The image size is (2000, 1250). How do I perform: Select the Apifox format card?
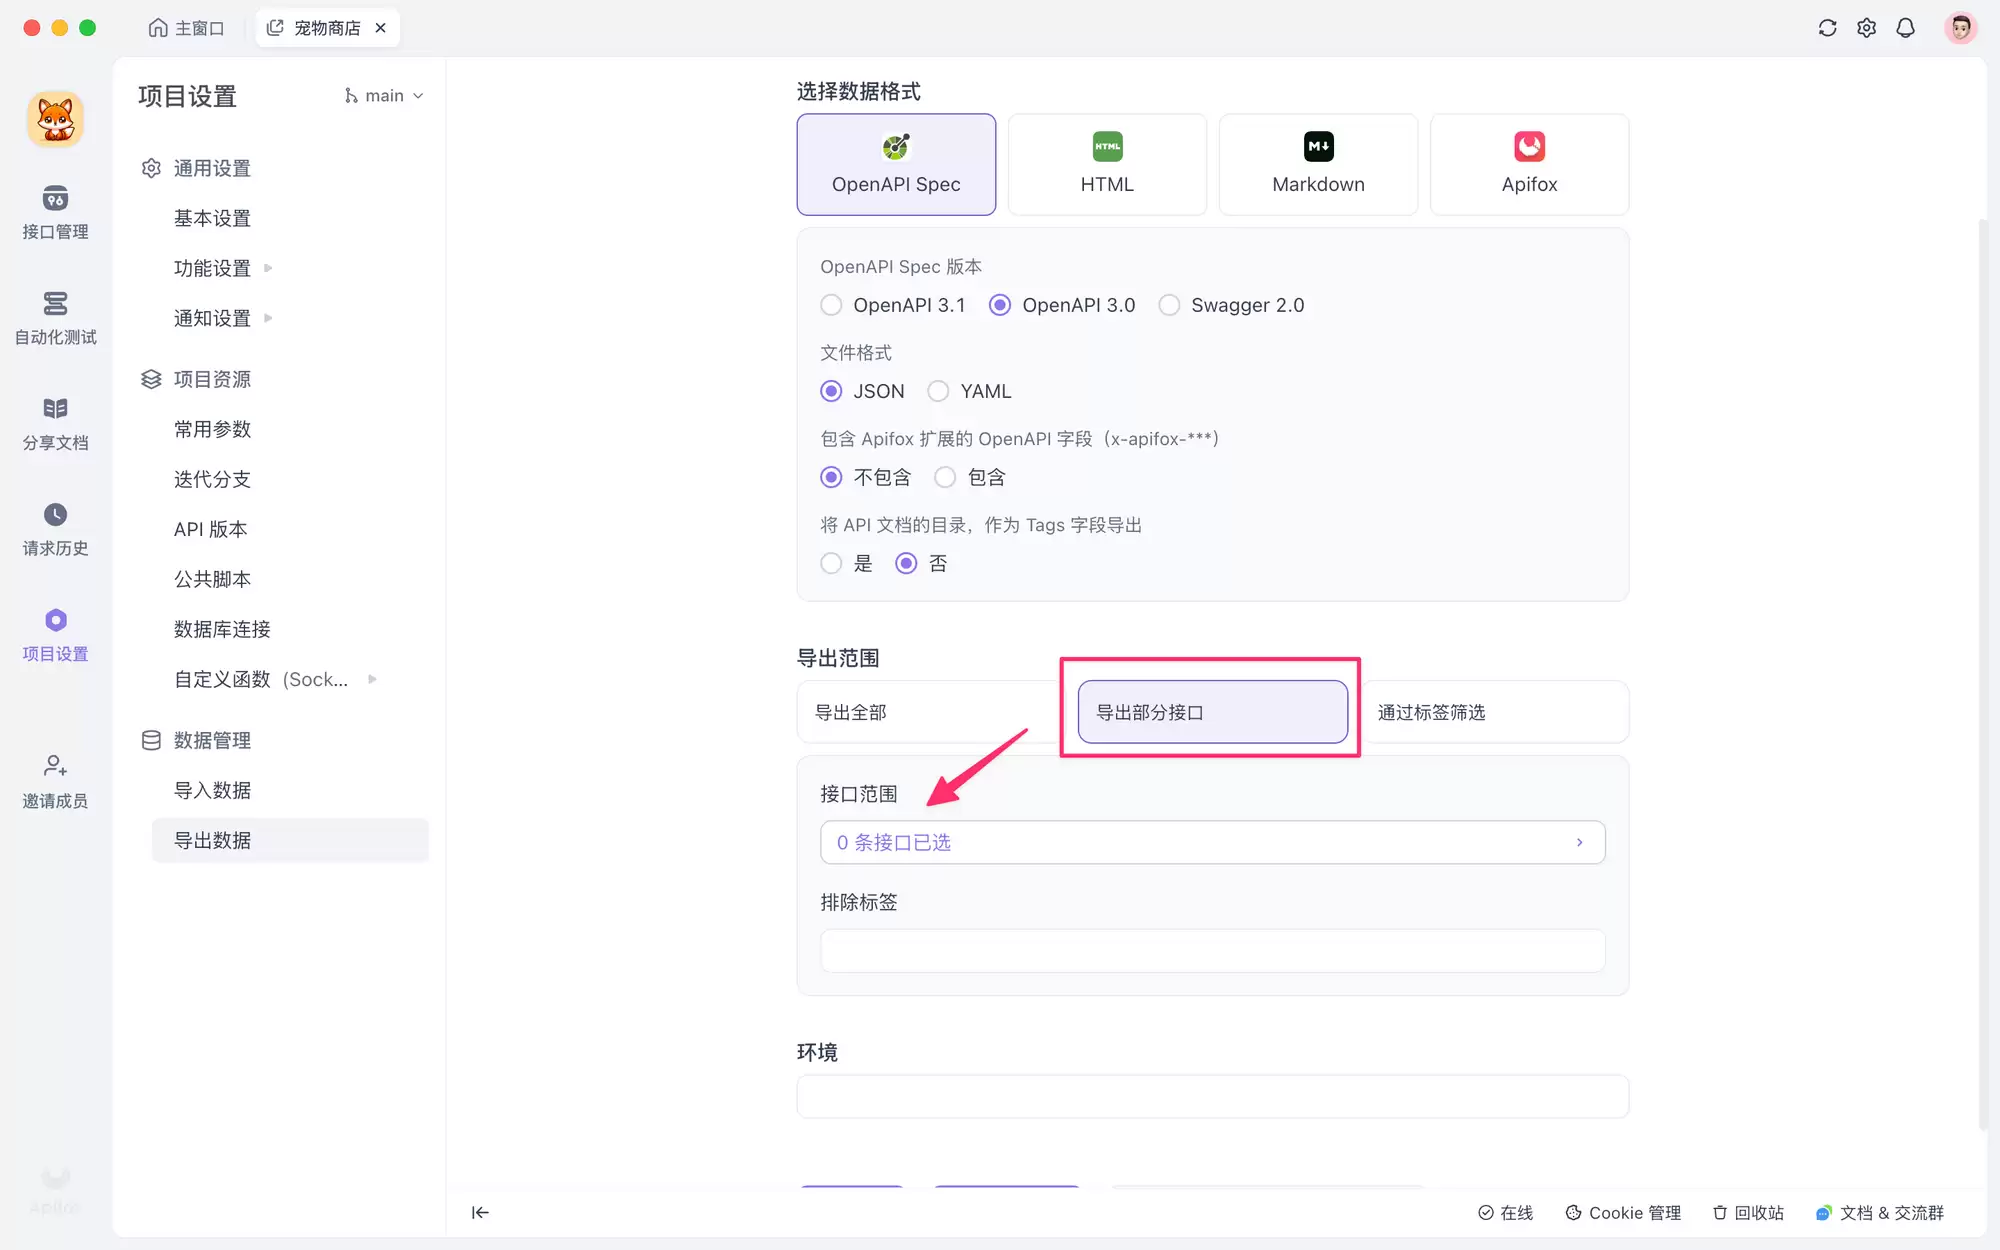(1529, 164)
